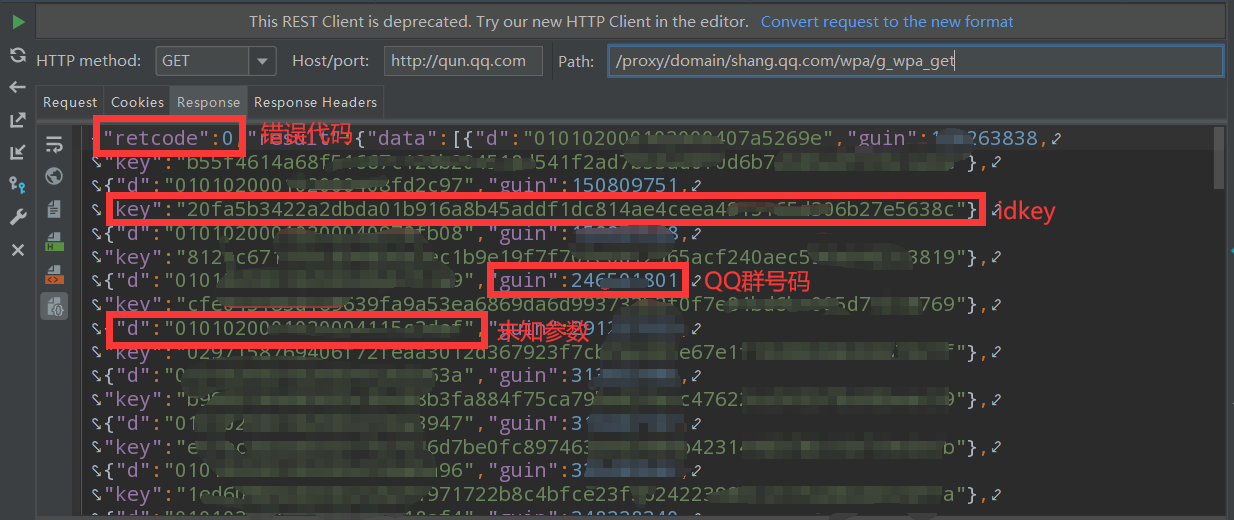The image size is (1234, 520).
Task: Click 'Convert request to the new format' link
Action: click(887, 21)
